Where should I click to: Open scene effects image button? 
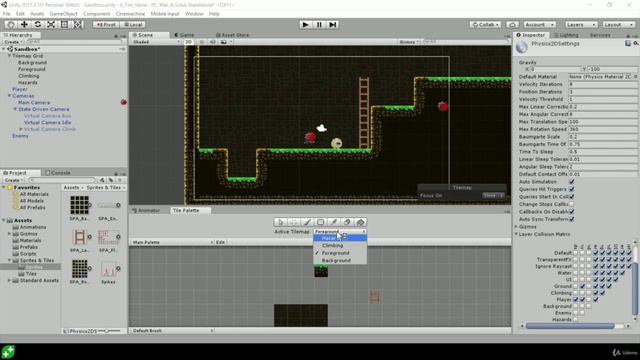click(x=224, y=42)
